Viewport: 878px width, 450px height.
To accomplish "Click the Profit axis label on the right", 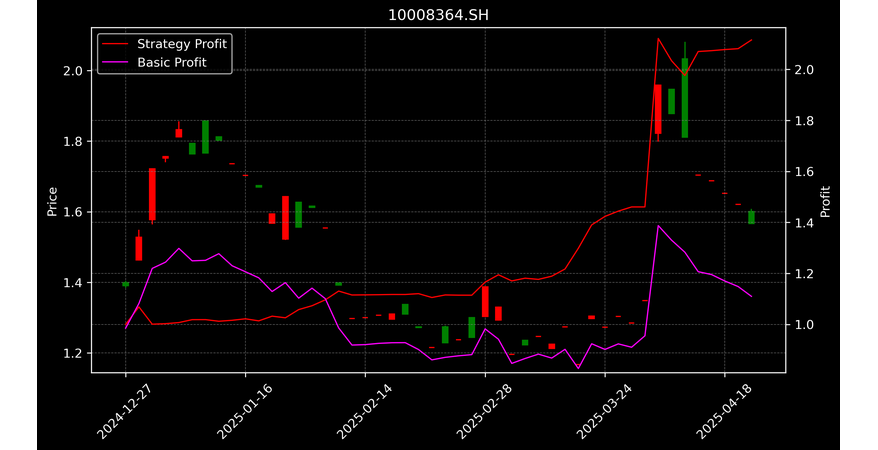I will pyautogui.click(x=825, y=201).
